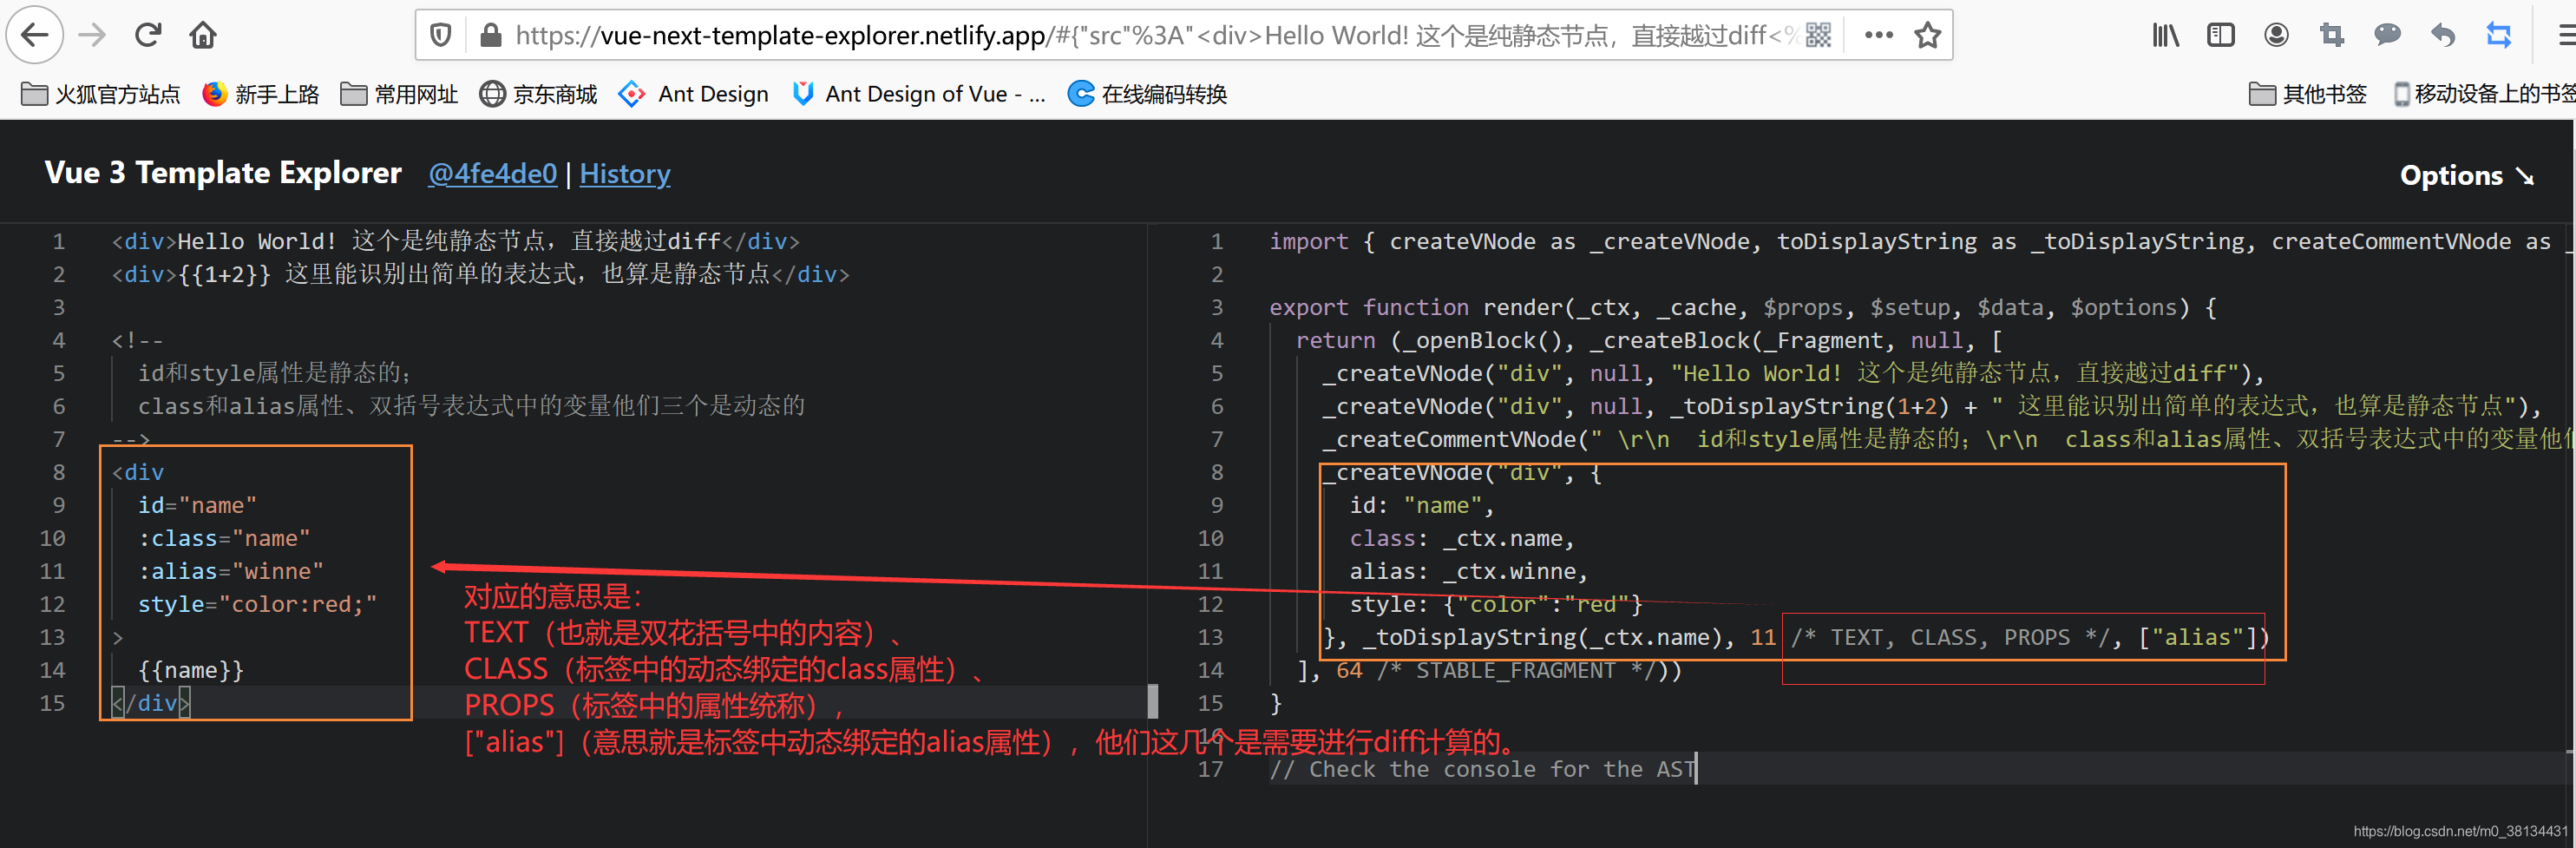The height and width of the screenshot is (848, 2576).
Task: Open the 新手上路 bookmark
Action: (260, 94)
